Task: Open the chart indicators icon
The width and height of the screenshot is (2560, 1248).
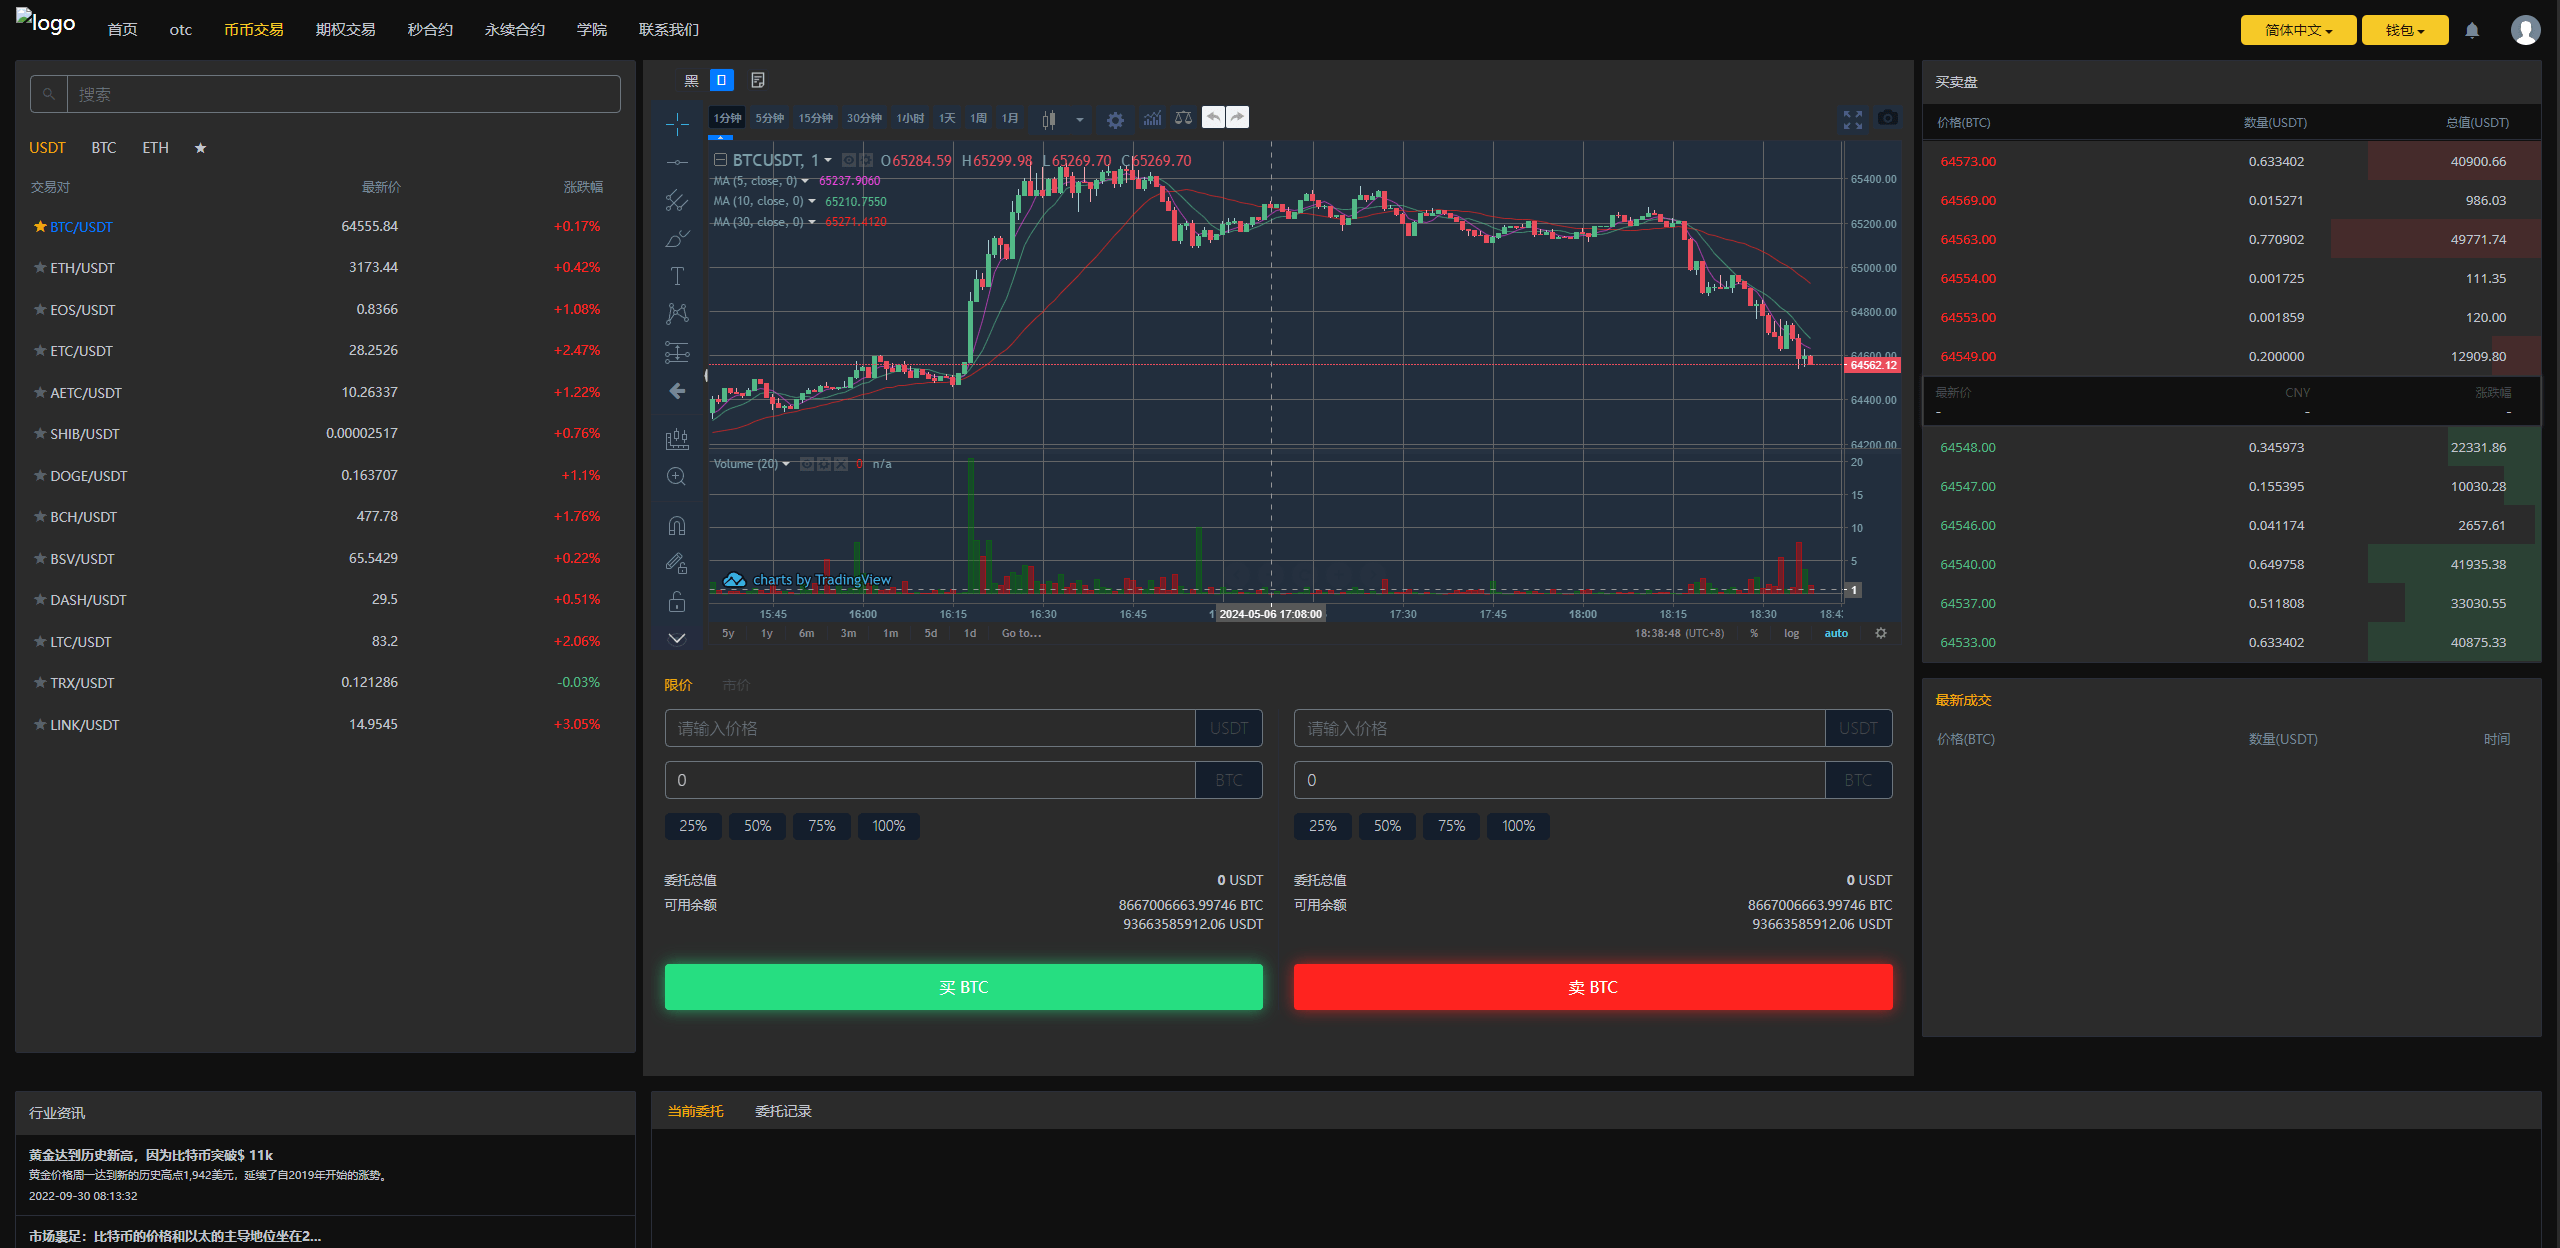Action: [x=1152, y=119]
